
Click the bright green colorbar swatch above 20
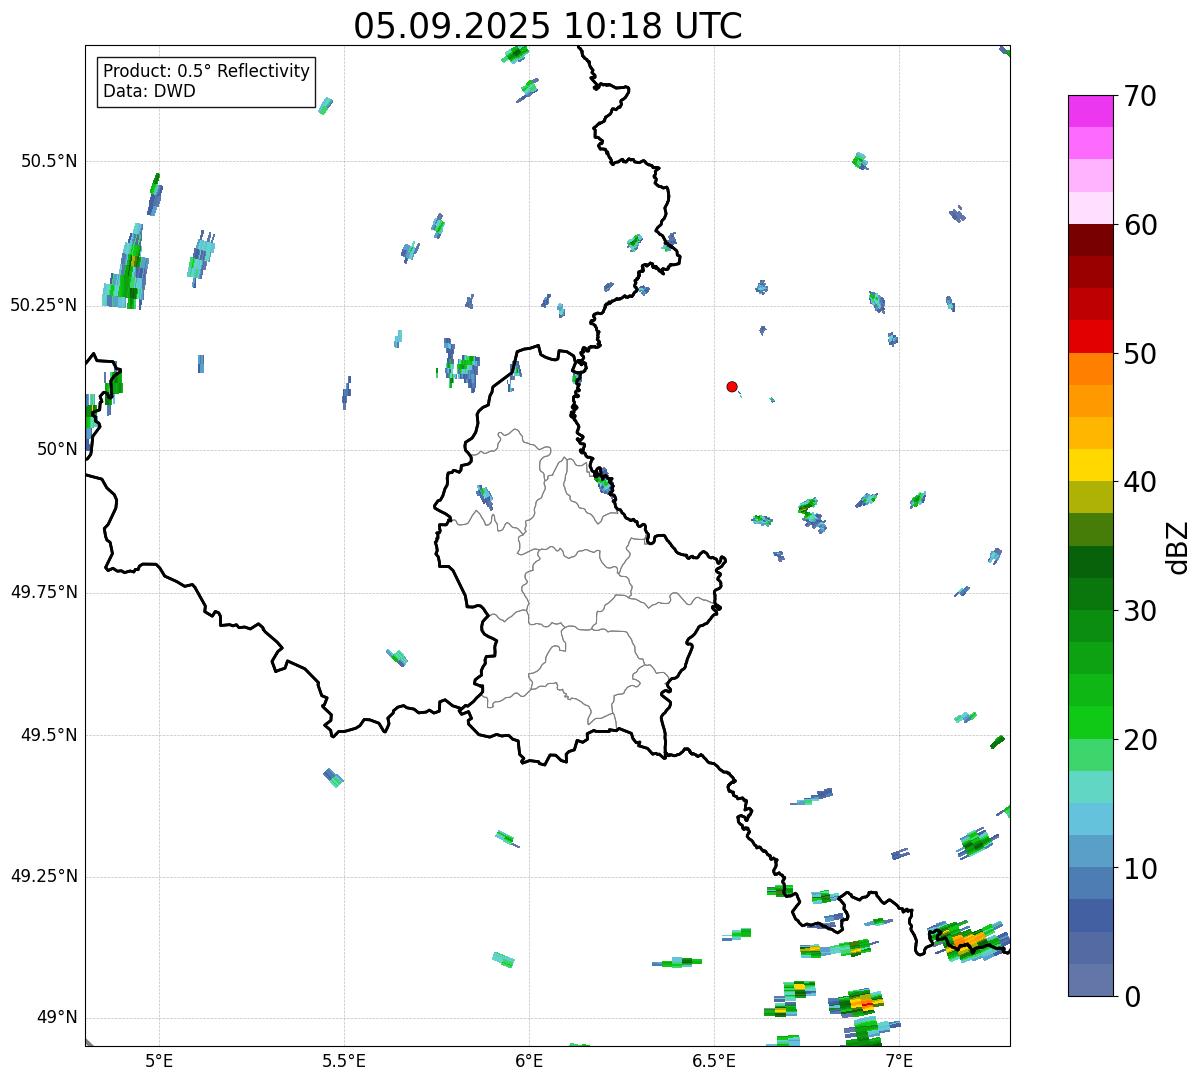(1090, 723)
